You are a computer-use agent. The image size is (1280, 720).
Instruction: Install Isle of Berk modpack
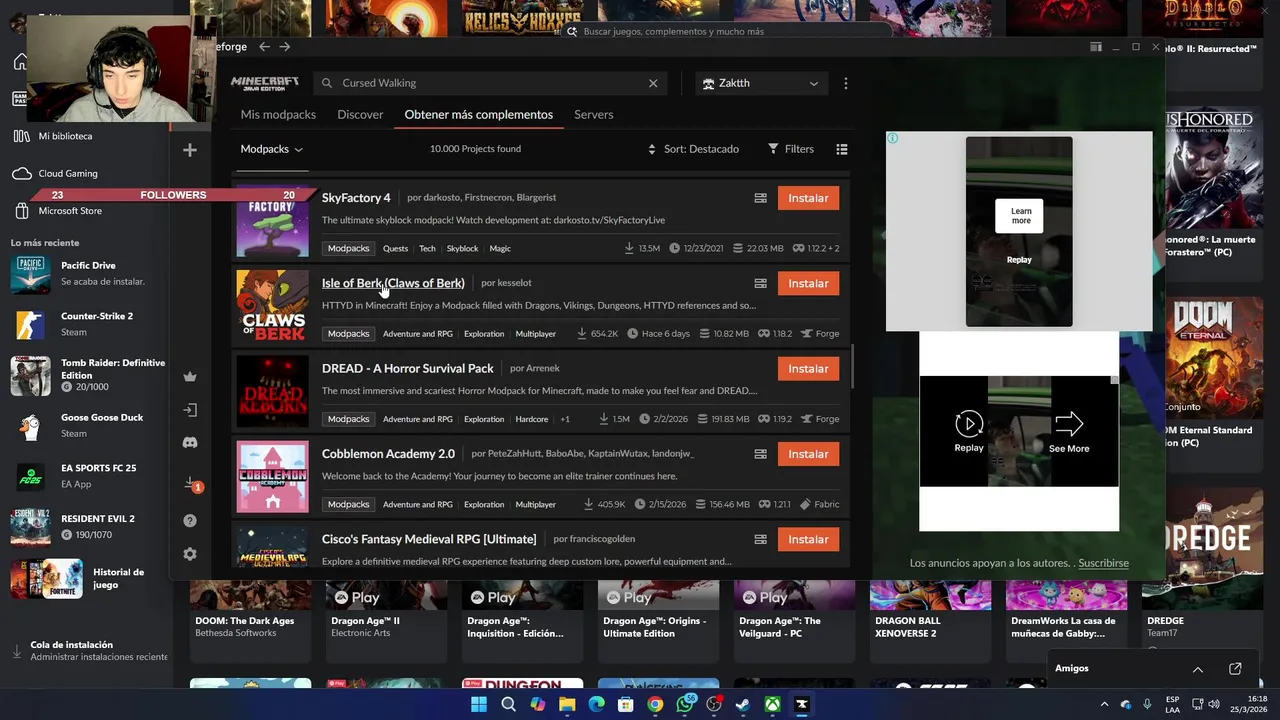click(808, 283)
